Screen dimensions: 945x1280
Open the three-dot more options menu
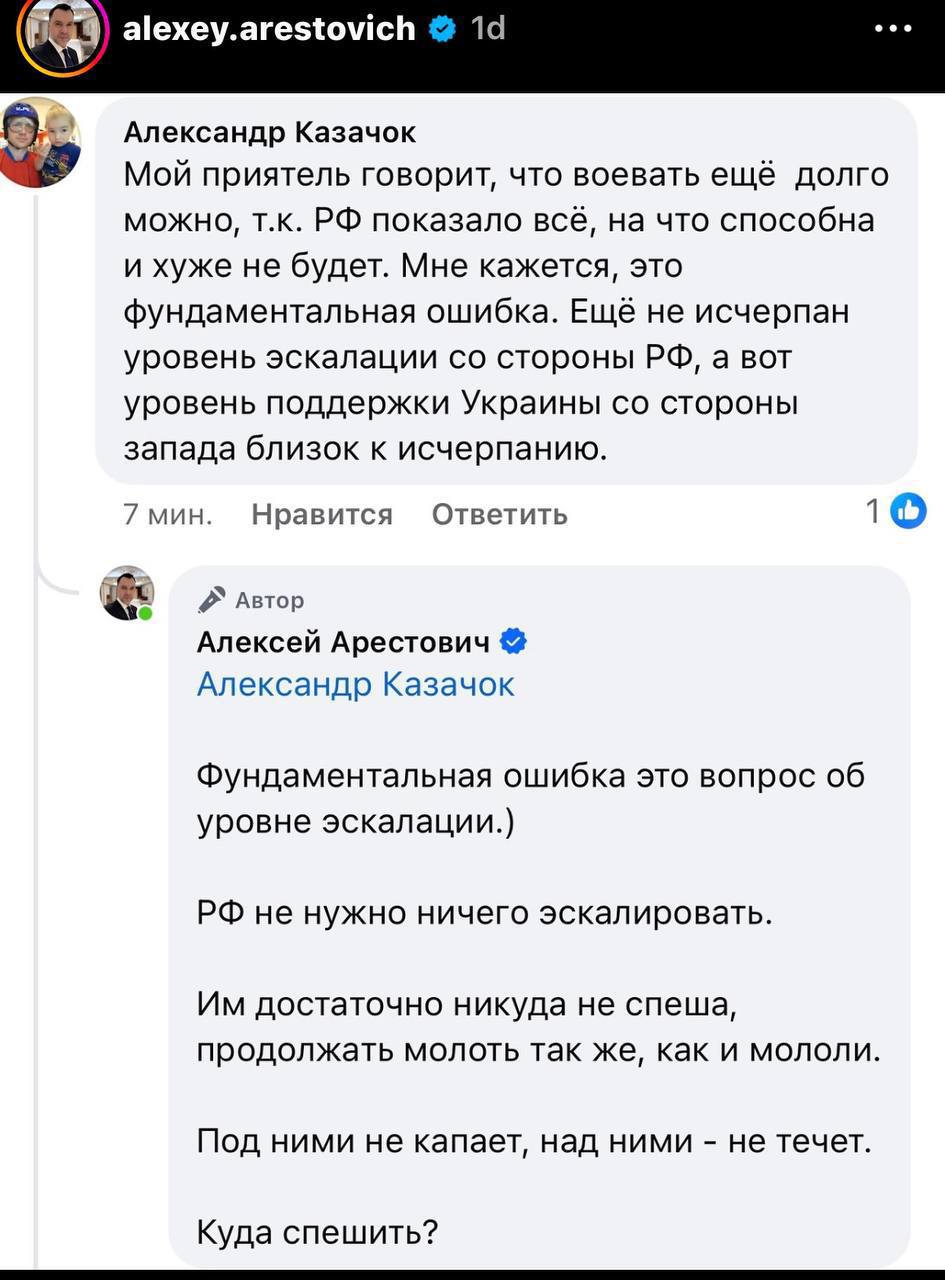(893, 29)
